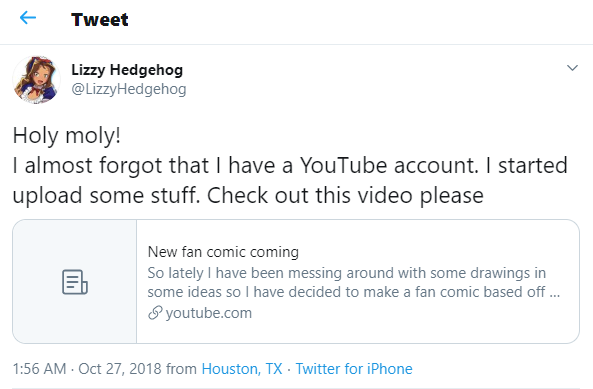Click the Check out this video please text

[345, 196]
